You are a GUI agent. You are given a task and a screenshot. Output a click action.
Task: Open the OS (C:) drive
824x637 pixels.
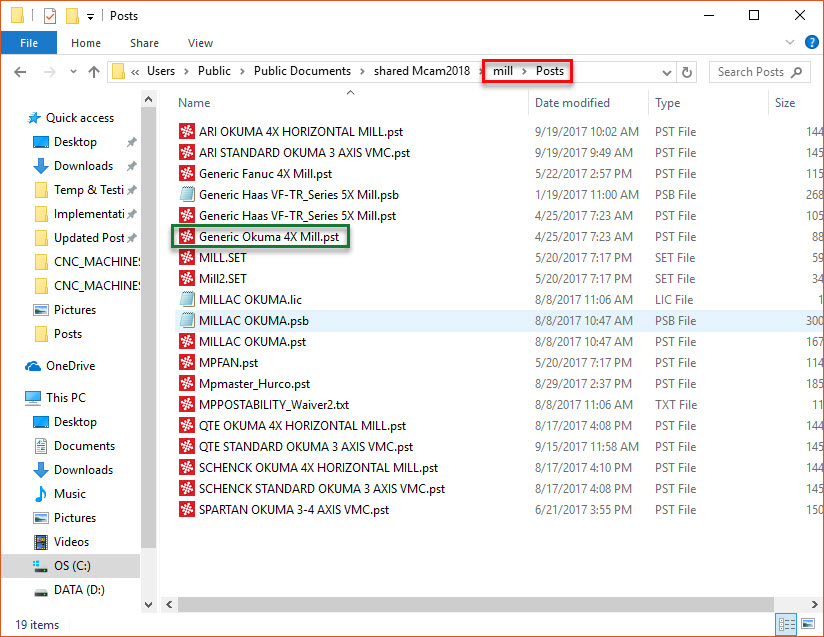[72, 566]
